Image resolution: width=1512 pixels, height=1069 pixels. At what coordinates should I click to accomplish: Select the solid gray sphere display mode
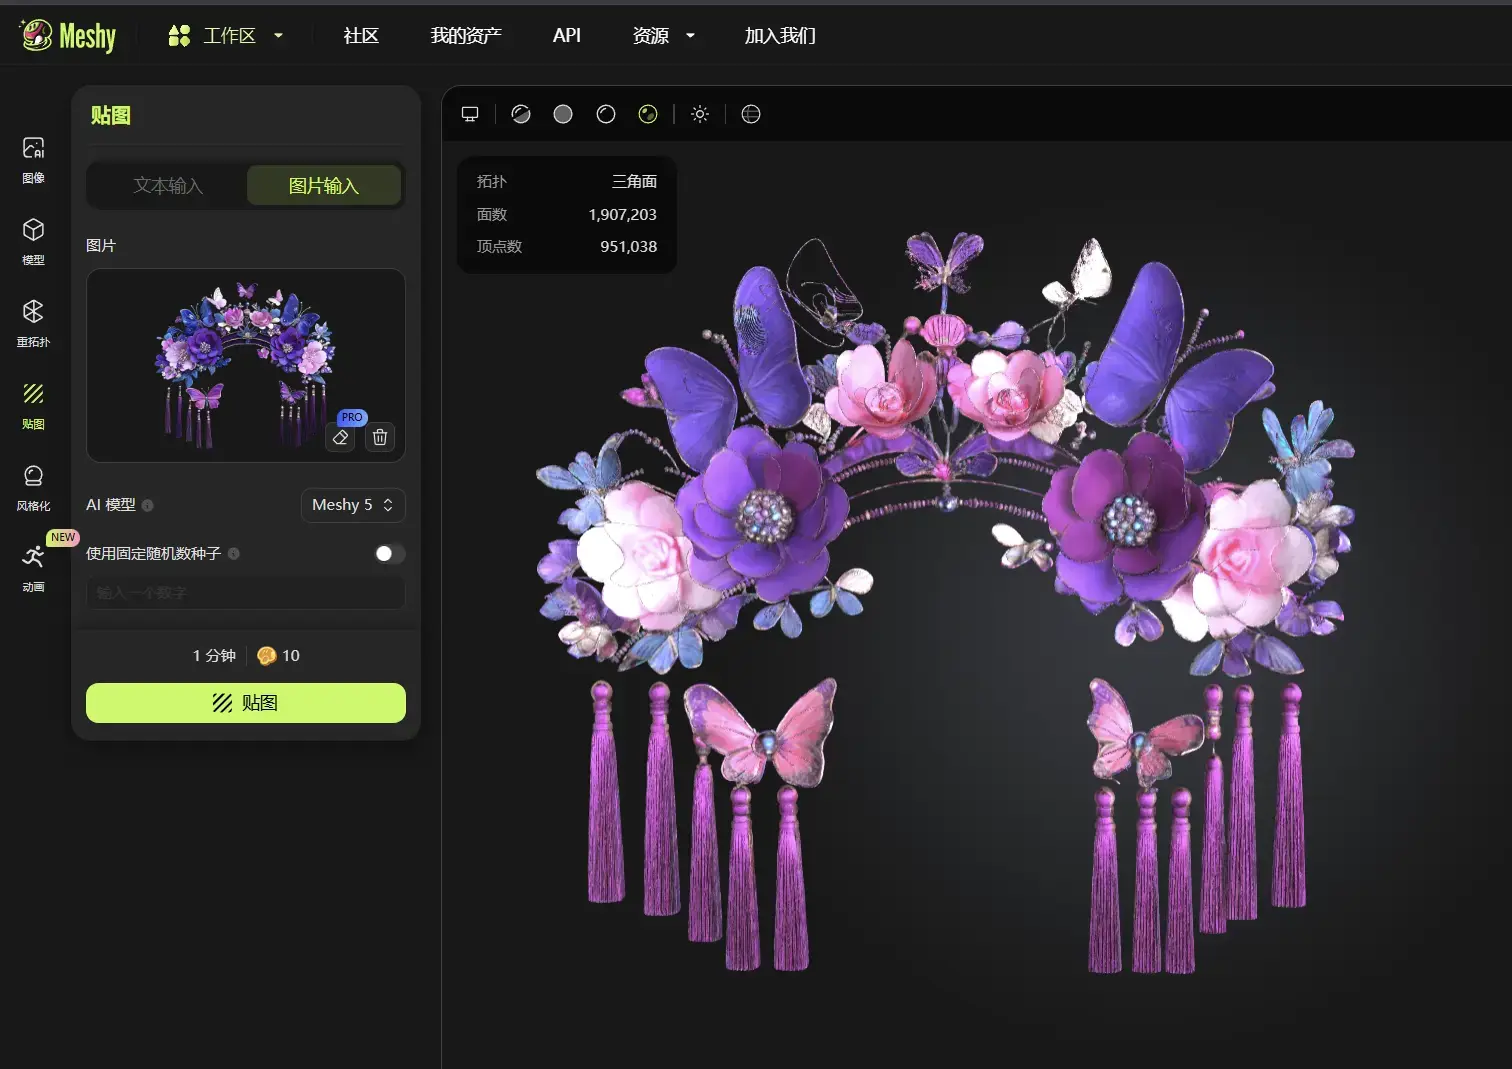562,113
